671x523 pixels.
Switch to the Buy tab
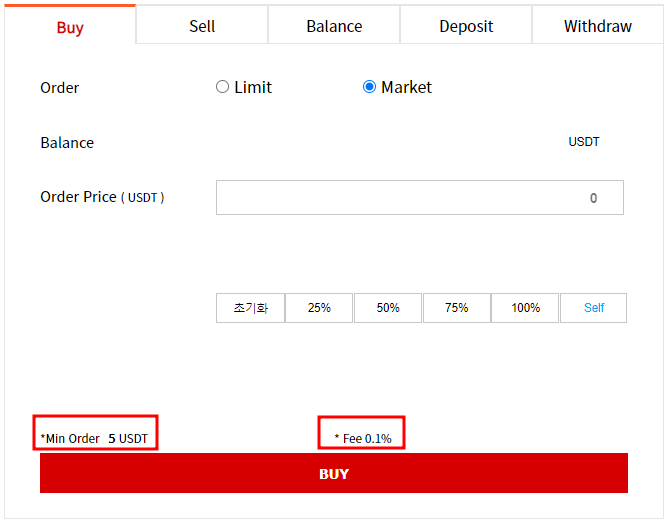(x=70, y=27)
